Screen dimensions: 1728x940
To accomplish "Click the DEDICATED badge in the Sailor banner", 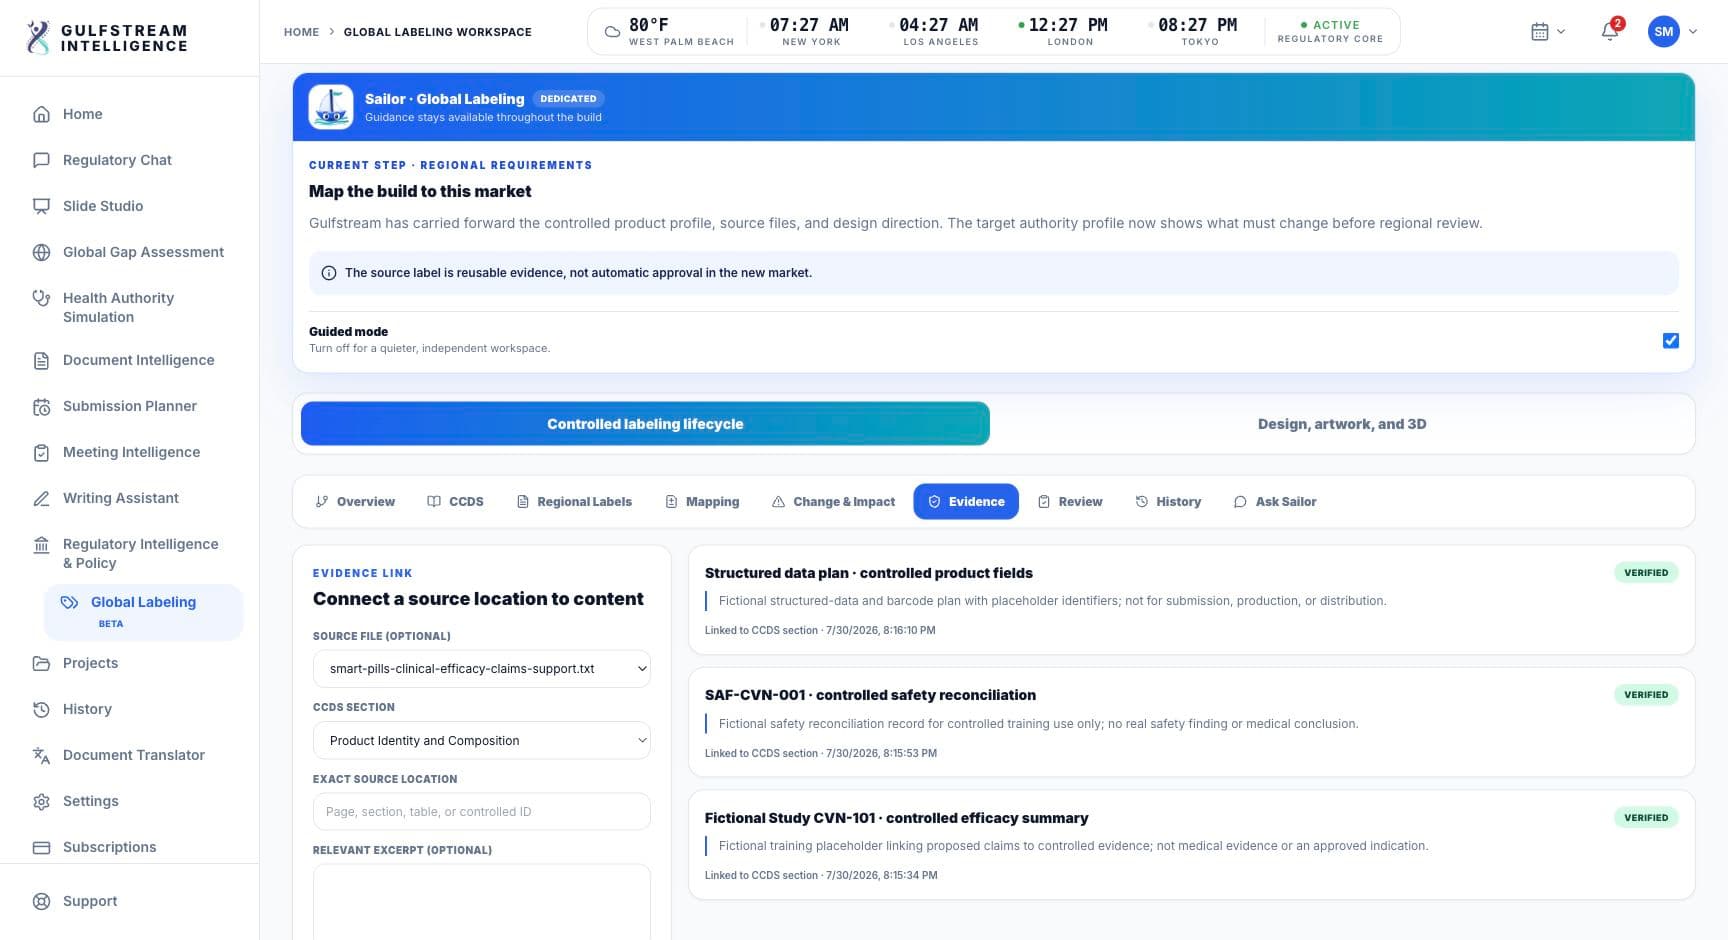I will [568, 99].
